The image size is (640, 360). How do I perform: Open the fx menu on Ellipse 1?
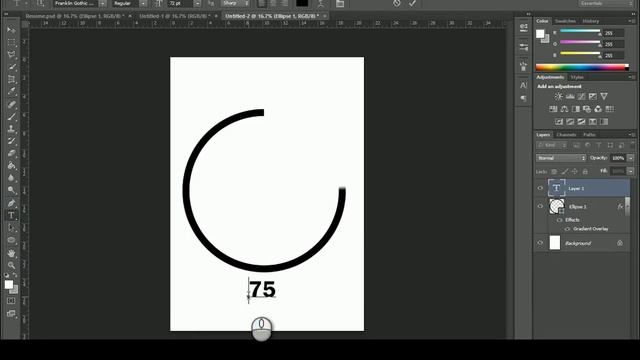coord(620,207)
